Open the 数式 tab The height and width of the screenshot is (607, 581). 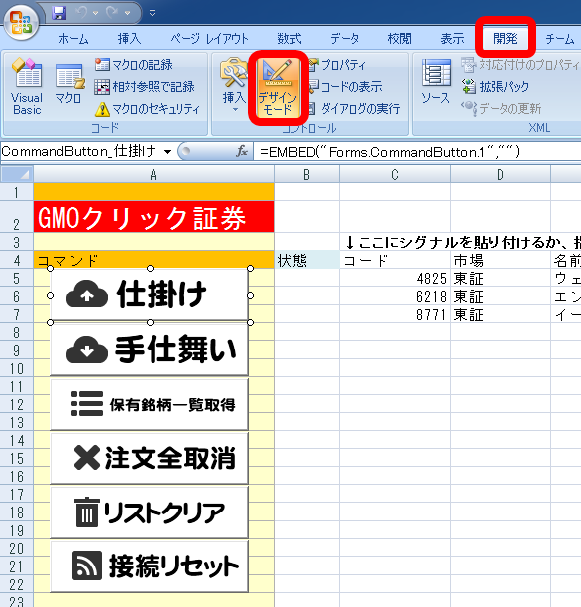[289, 39]
